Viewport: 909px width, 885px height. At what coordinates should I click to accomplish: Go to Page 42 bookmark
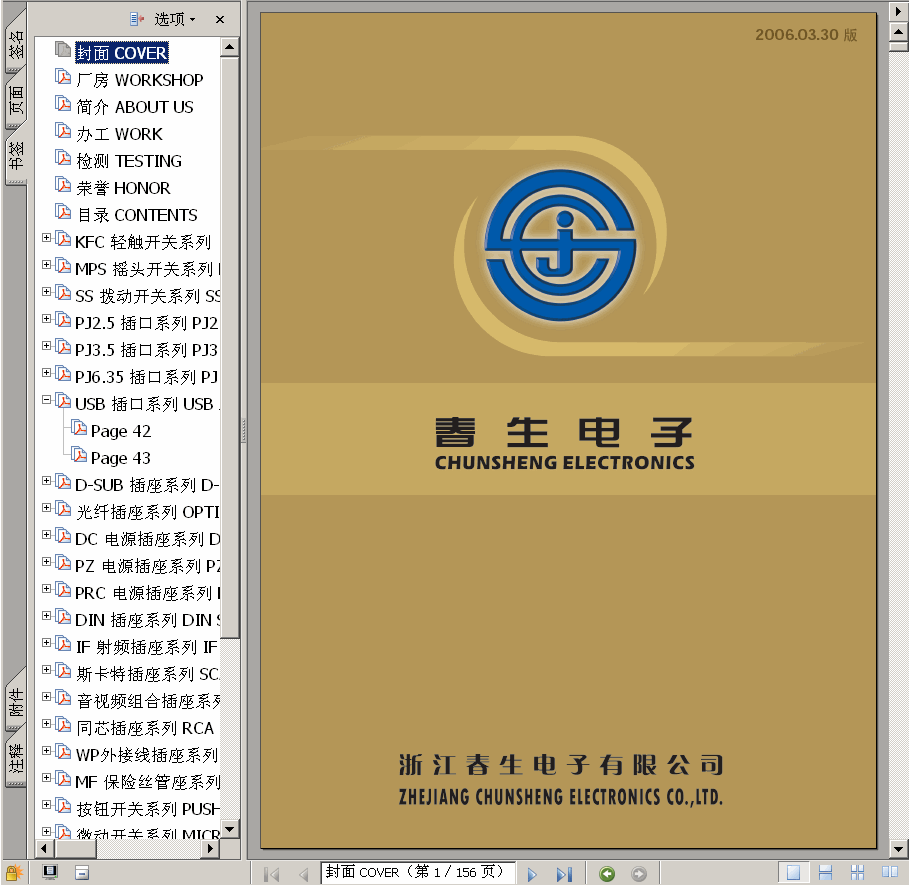(120, 431)
